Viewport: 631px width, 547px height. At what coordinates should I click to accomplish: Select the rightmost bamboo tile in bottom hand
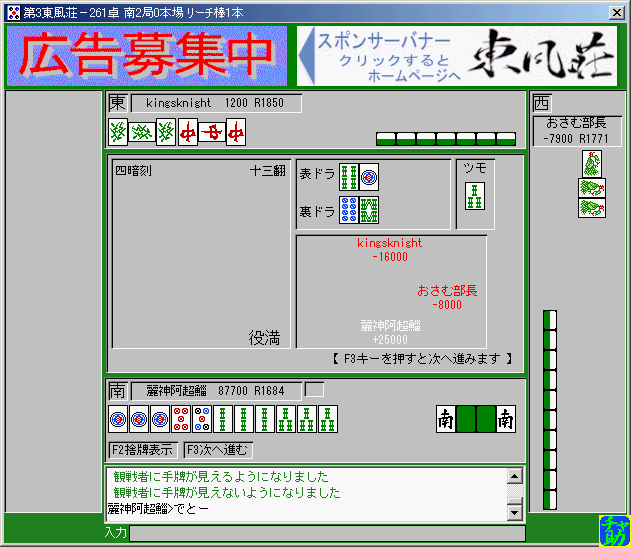327,418
